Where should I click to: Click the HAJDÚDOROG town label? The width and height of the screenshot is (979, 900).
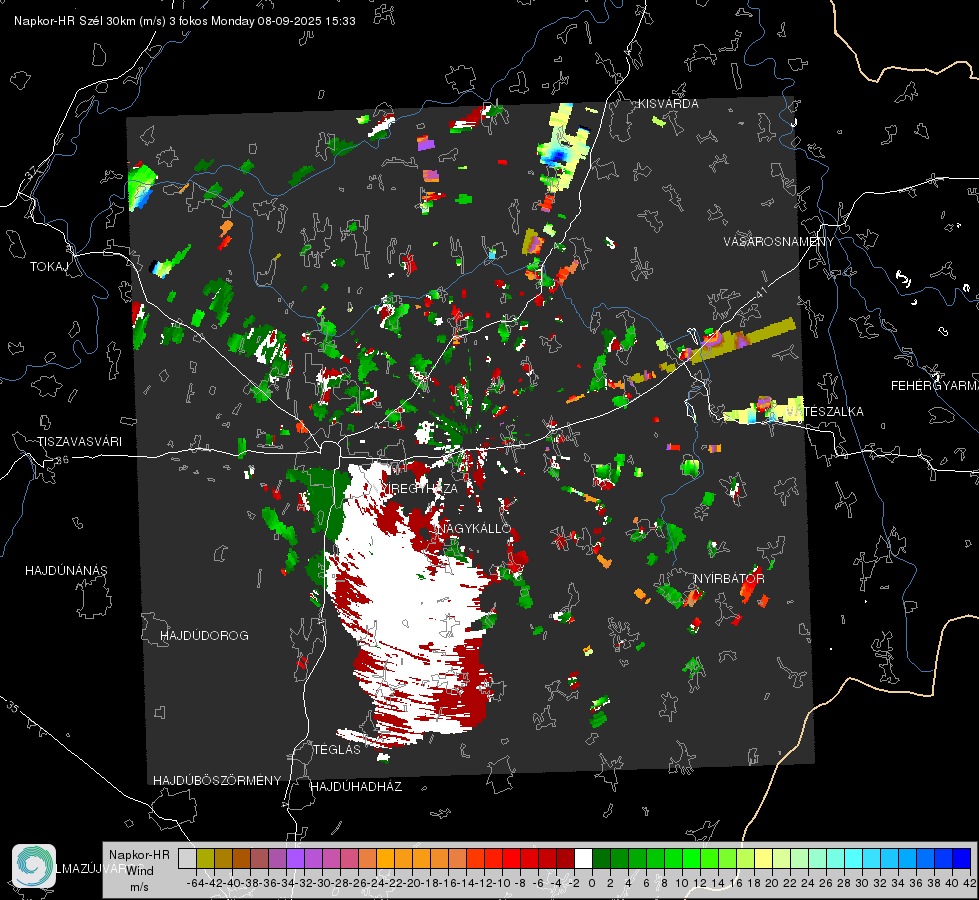click(x=204, y=635)
